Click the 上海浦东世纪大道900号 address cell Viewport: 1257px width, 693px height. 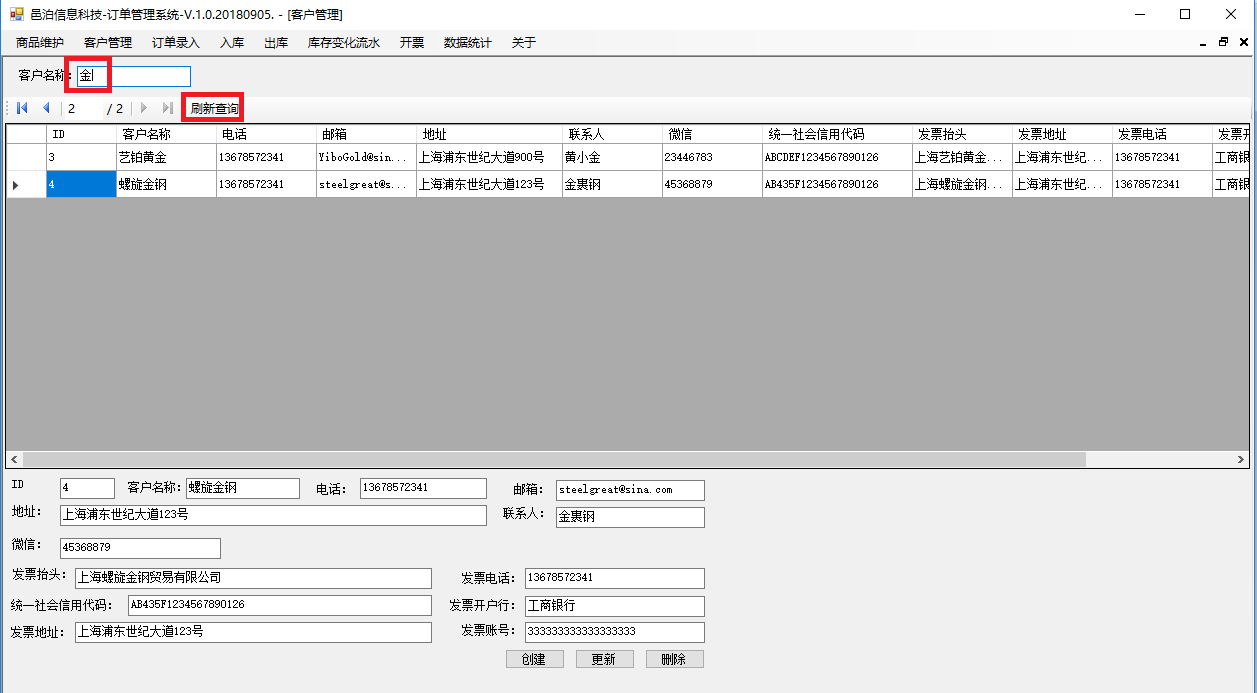tap(489, 157)
